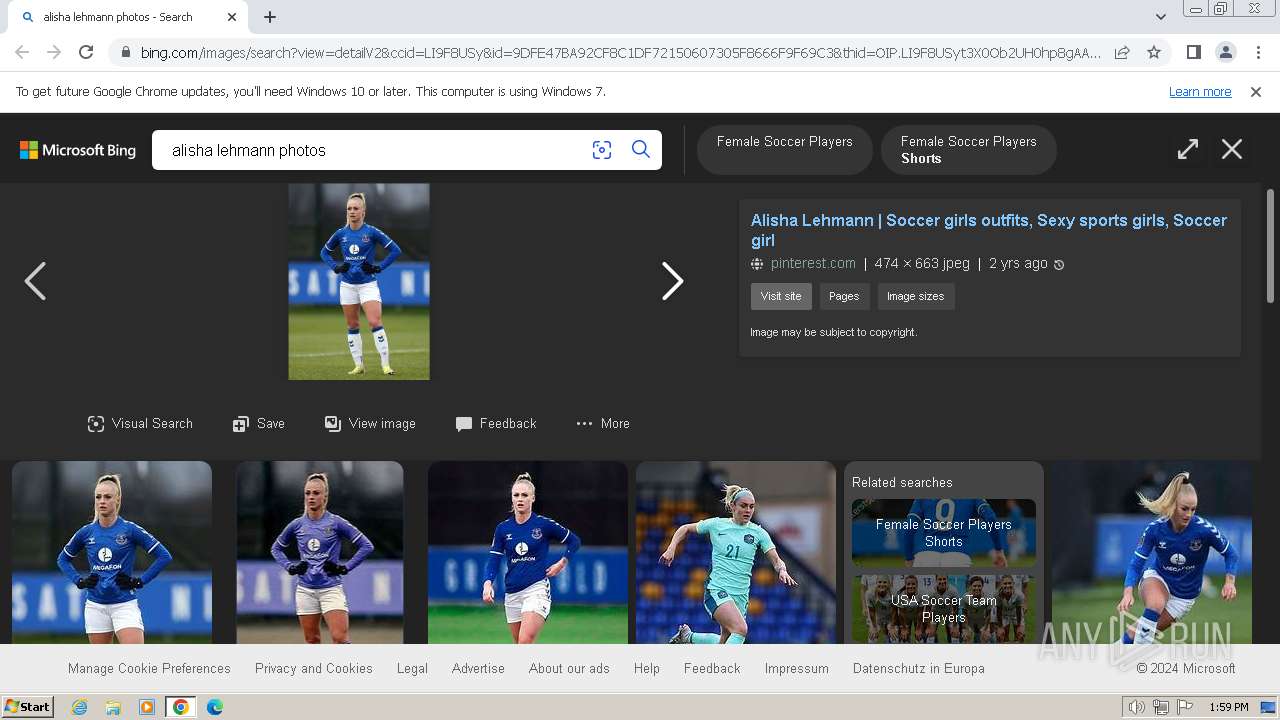1280x720 pixels.
Task: Click Visit site button
Action: coord(781,296)
